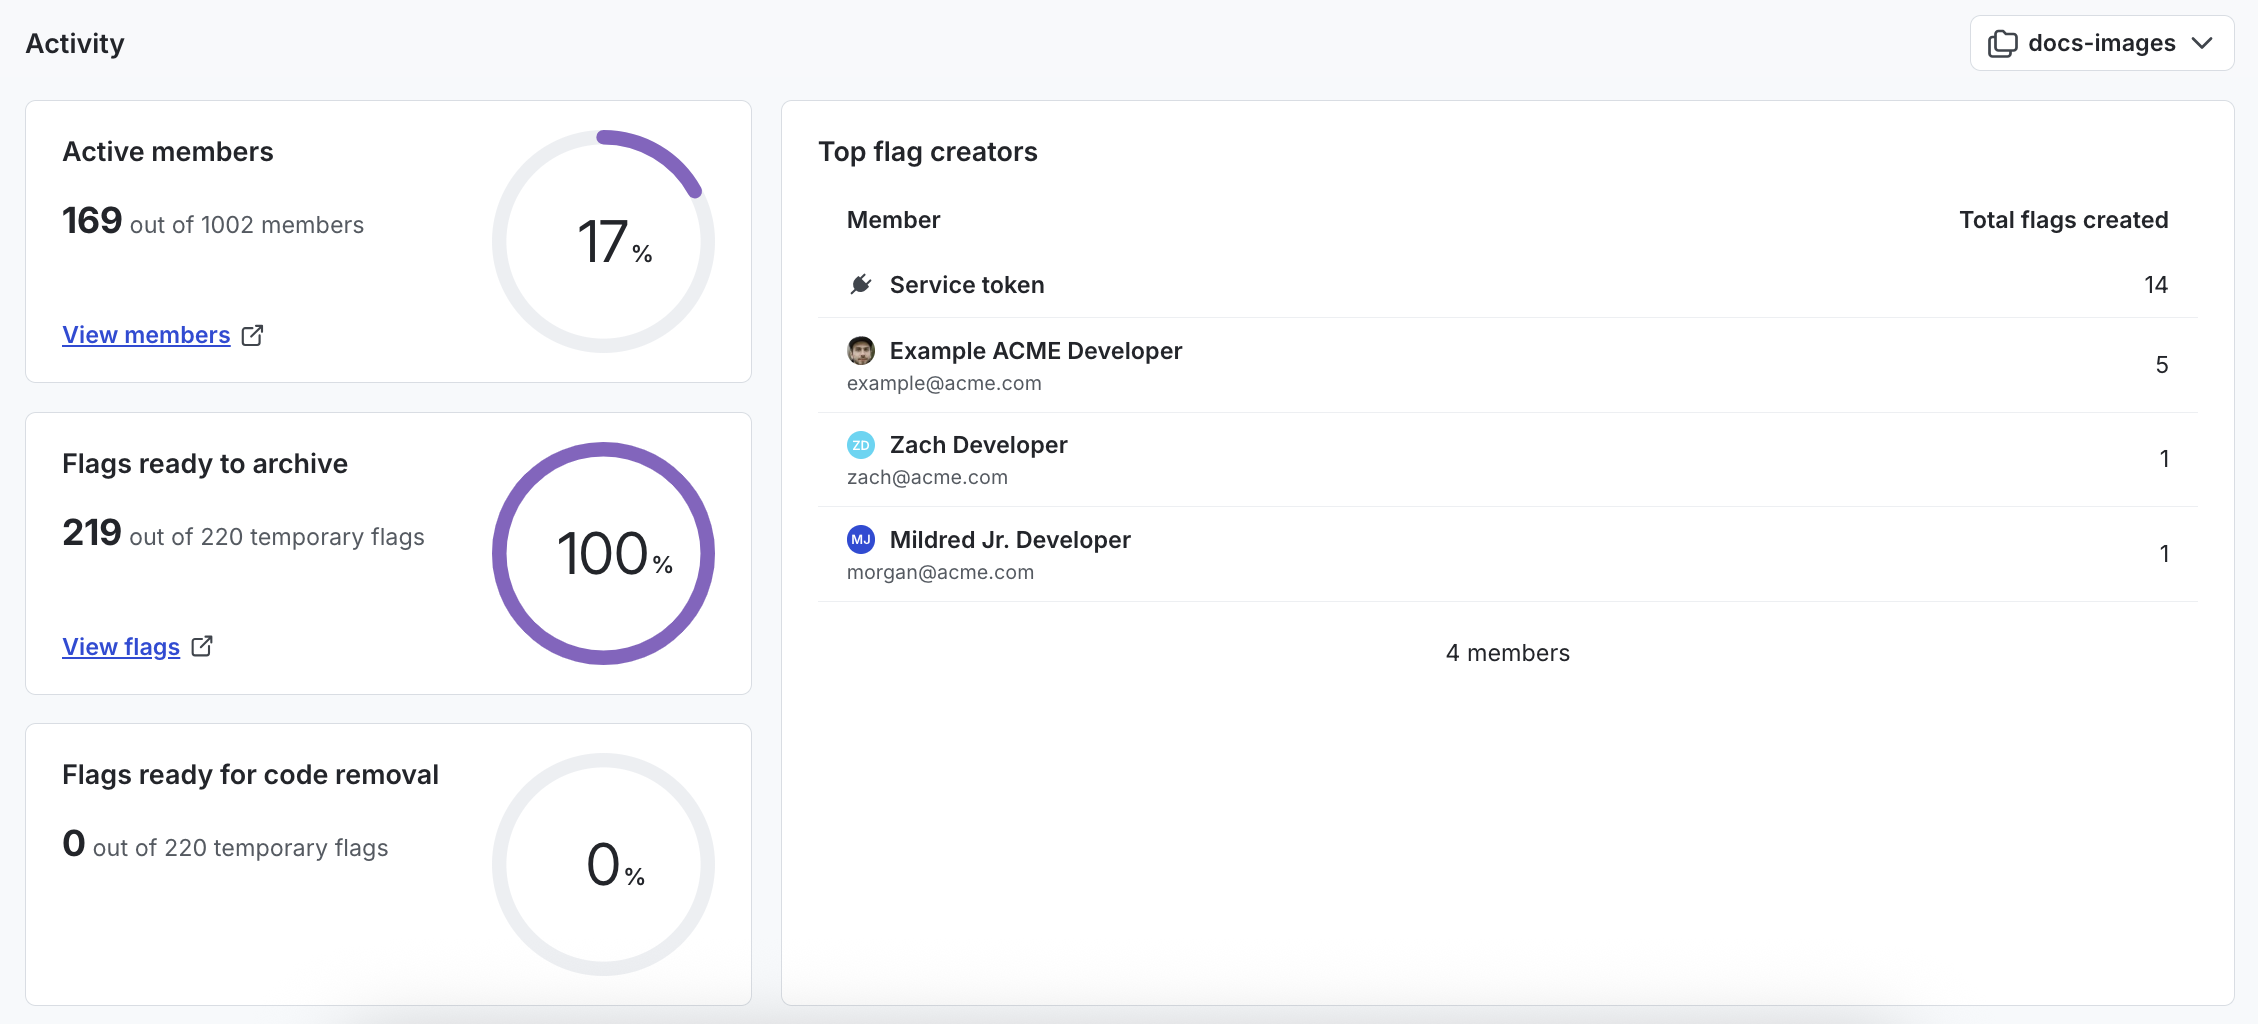This screenshot has height=1024, width=2258.
Task: Click the Activity page heading
Action: click(75, 43)
